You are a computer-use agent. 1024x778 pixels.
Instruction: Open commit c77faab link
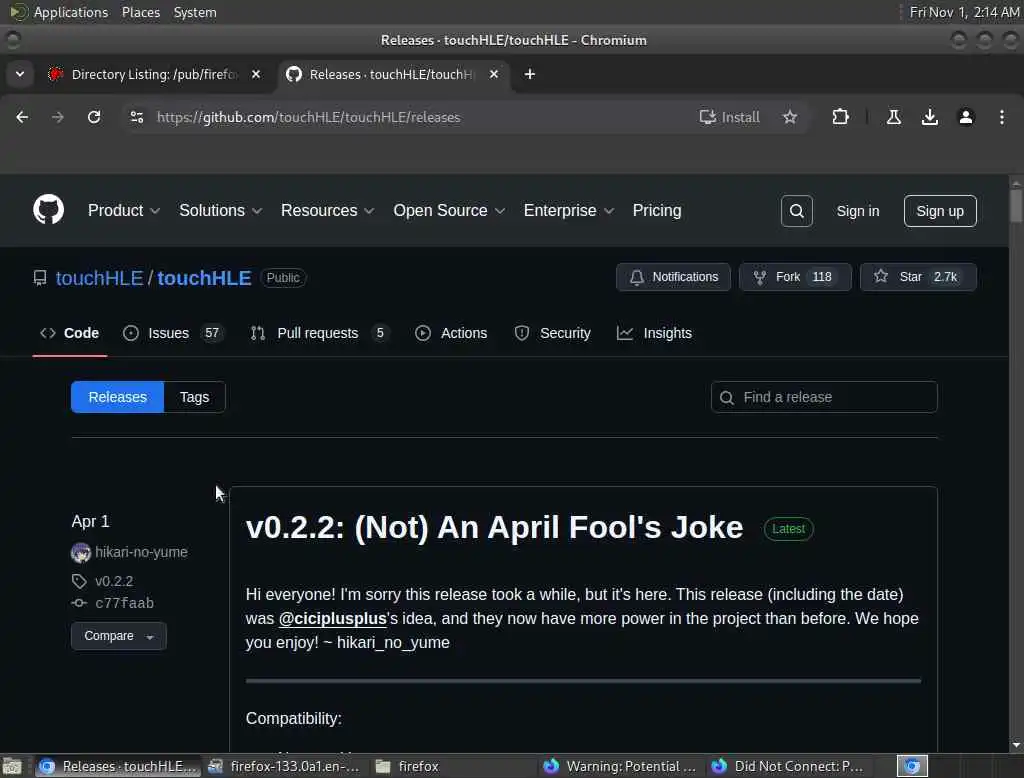tap(125, 603)
